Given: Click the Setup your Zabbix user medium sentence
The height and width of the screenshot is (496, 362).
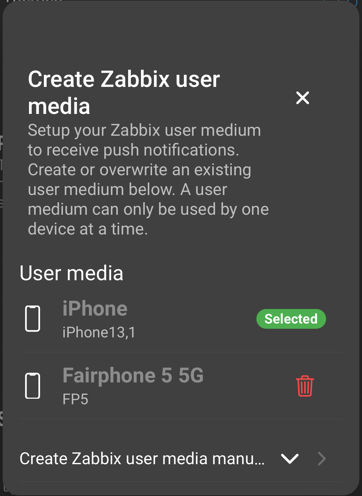Looking at the screenshot, I should pos(144,140).
